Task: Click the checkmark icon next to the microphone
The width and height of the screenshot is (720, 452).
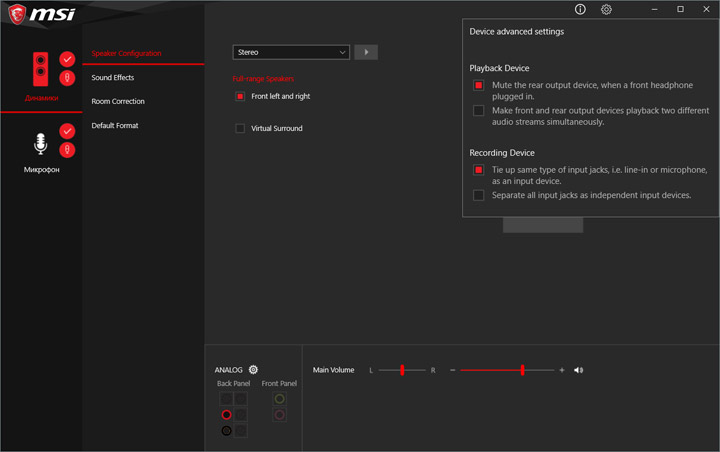Action: [67, 131]
